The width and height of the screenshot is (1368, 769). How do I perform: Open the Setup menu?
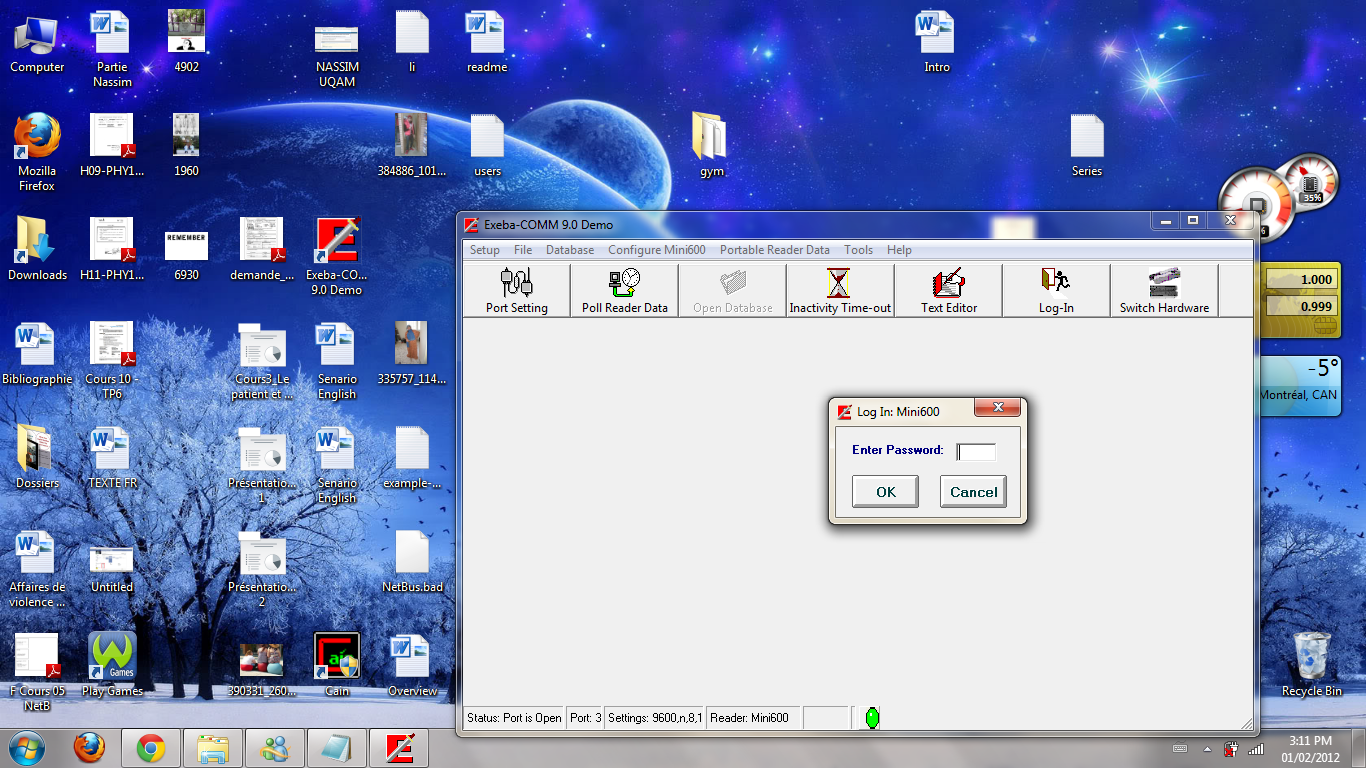[x=485, y=250]
